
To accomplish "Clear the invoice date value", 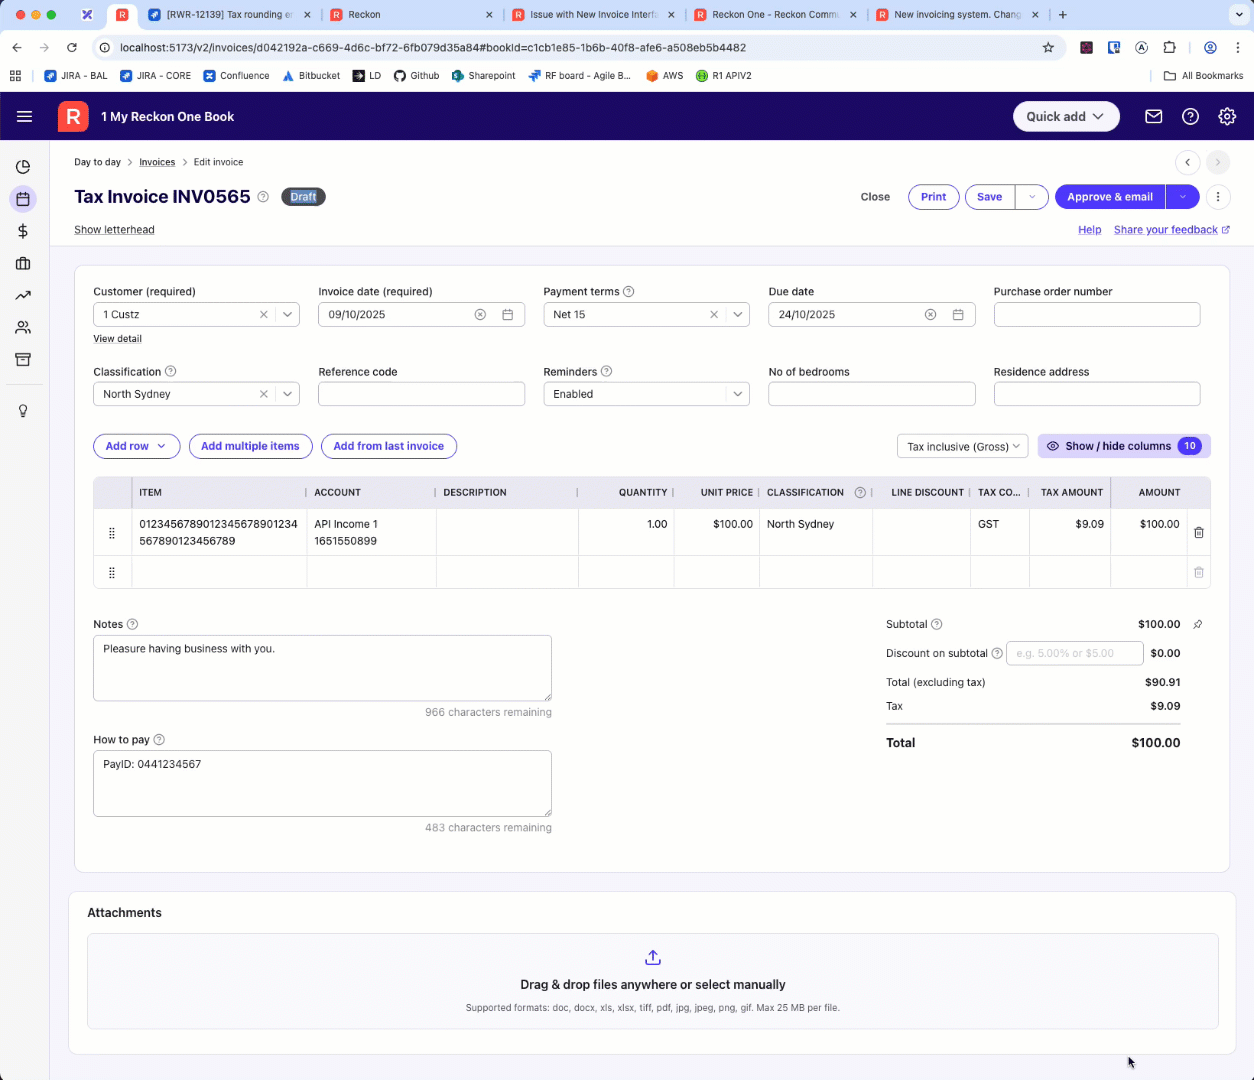I will [480, 314].
